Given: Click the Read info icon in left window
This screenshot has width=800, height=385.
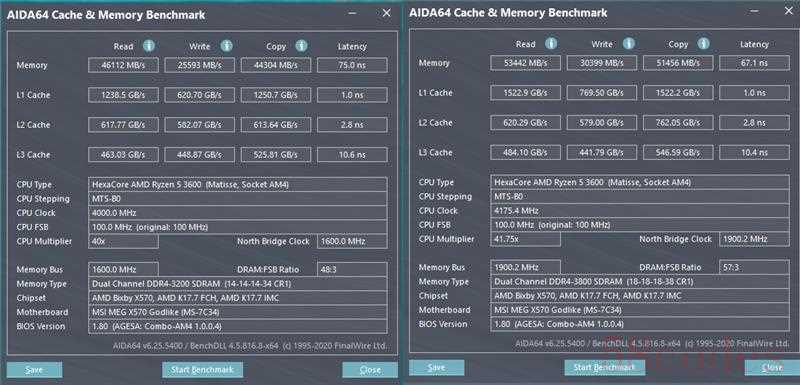Looking at the screenshot, I should pos(148,46).
